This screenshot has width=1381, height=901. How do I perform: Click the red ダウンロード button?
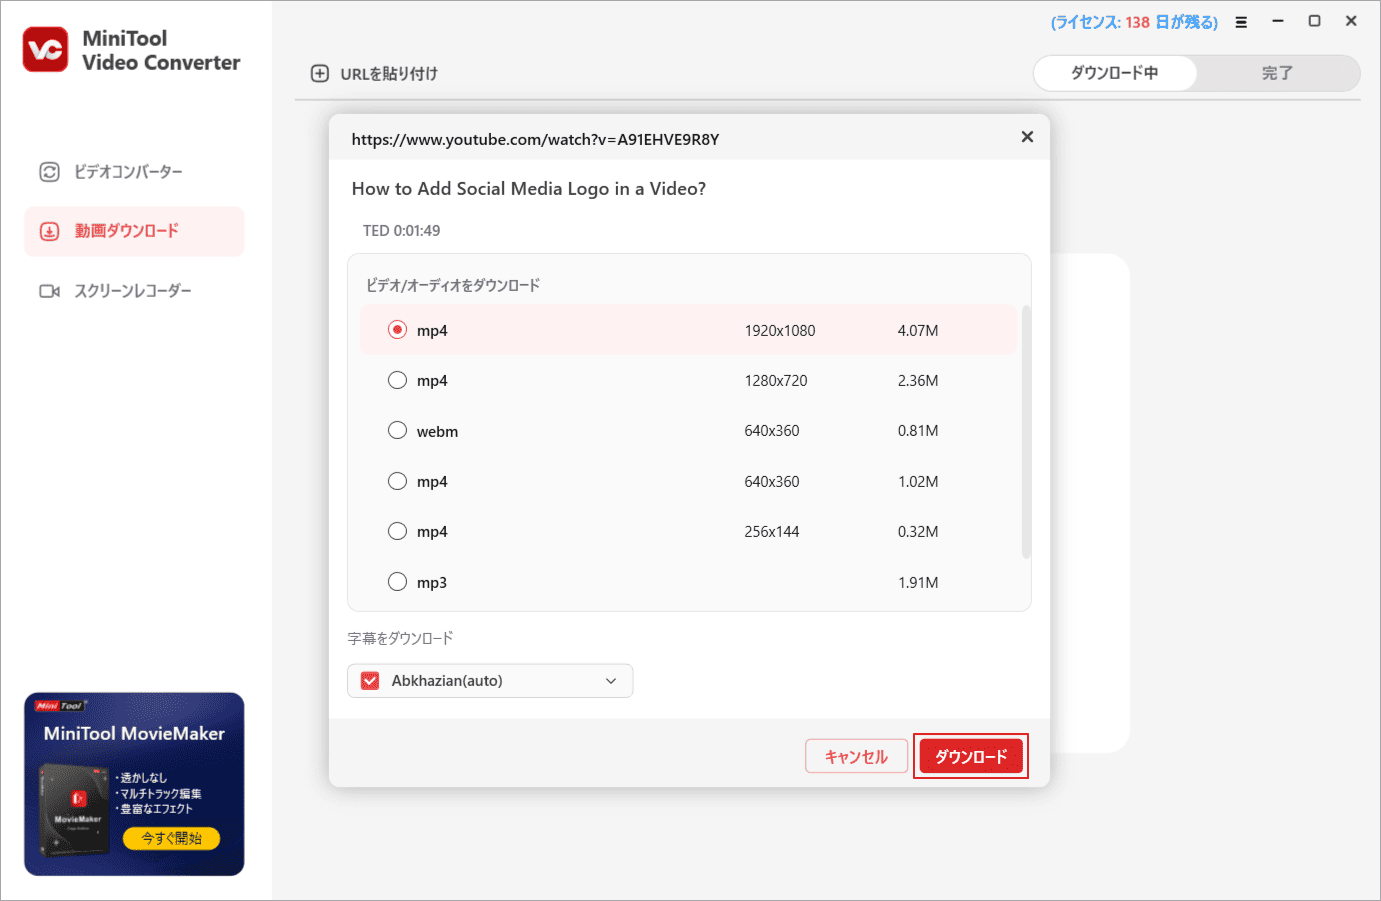coord(971,756)
